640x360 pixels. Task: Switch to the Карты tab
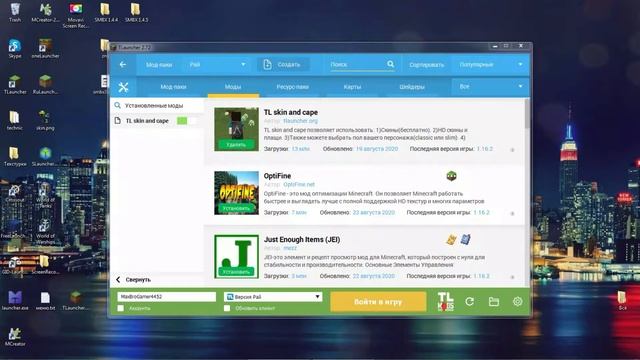(x=352, y=87)
